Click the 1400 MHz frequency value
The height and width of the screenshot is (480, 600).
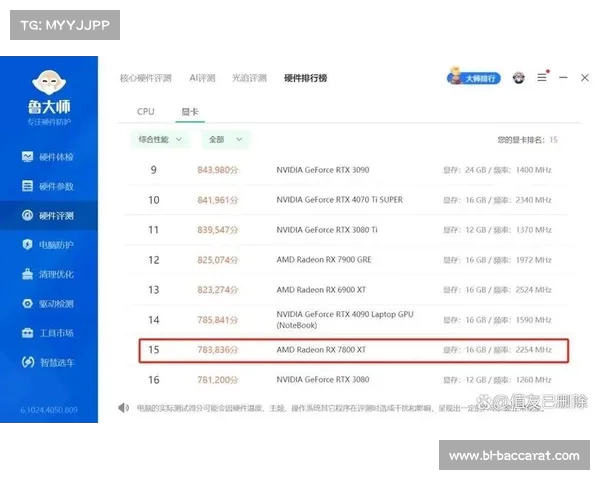coord(533,170)
